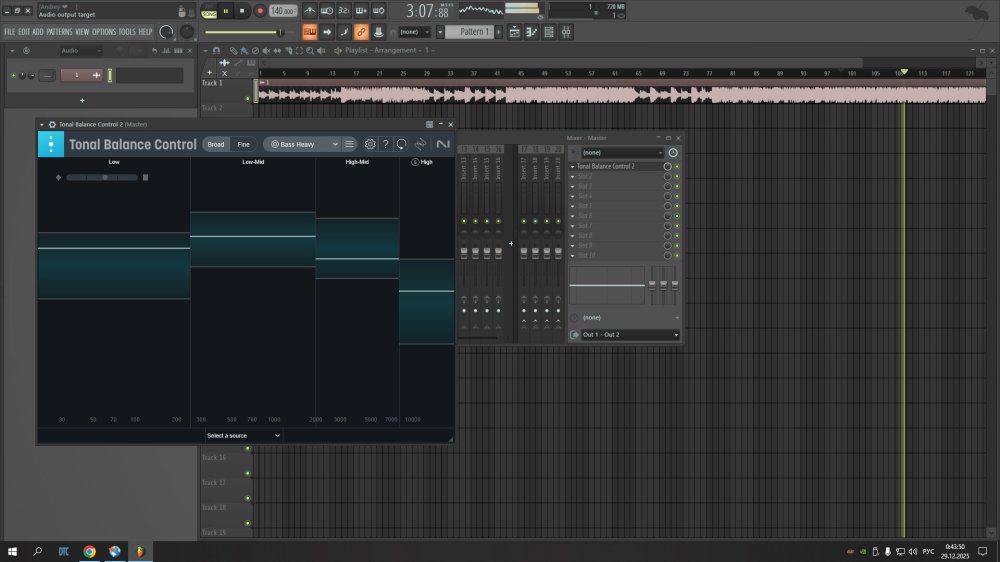Click the circular reset icon next to help
The height and width of the screenshot is (562, 1000).
click(401, 145)
